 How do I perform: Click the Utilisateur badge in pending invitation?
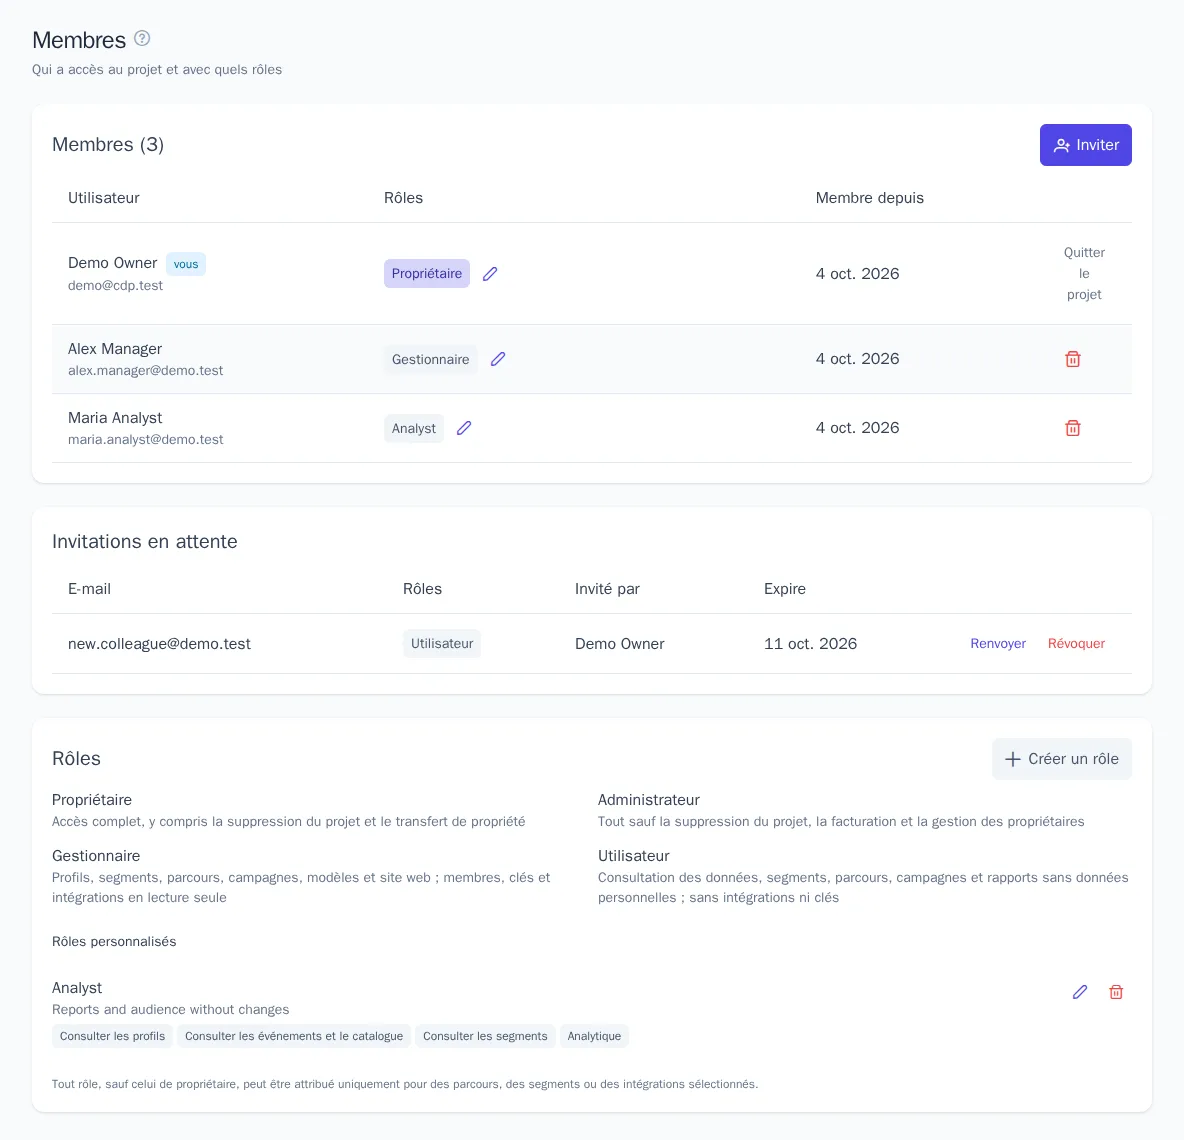click(442, 643)
